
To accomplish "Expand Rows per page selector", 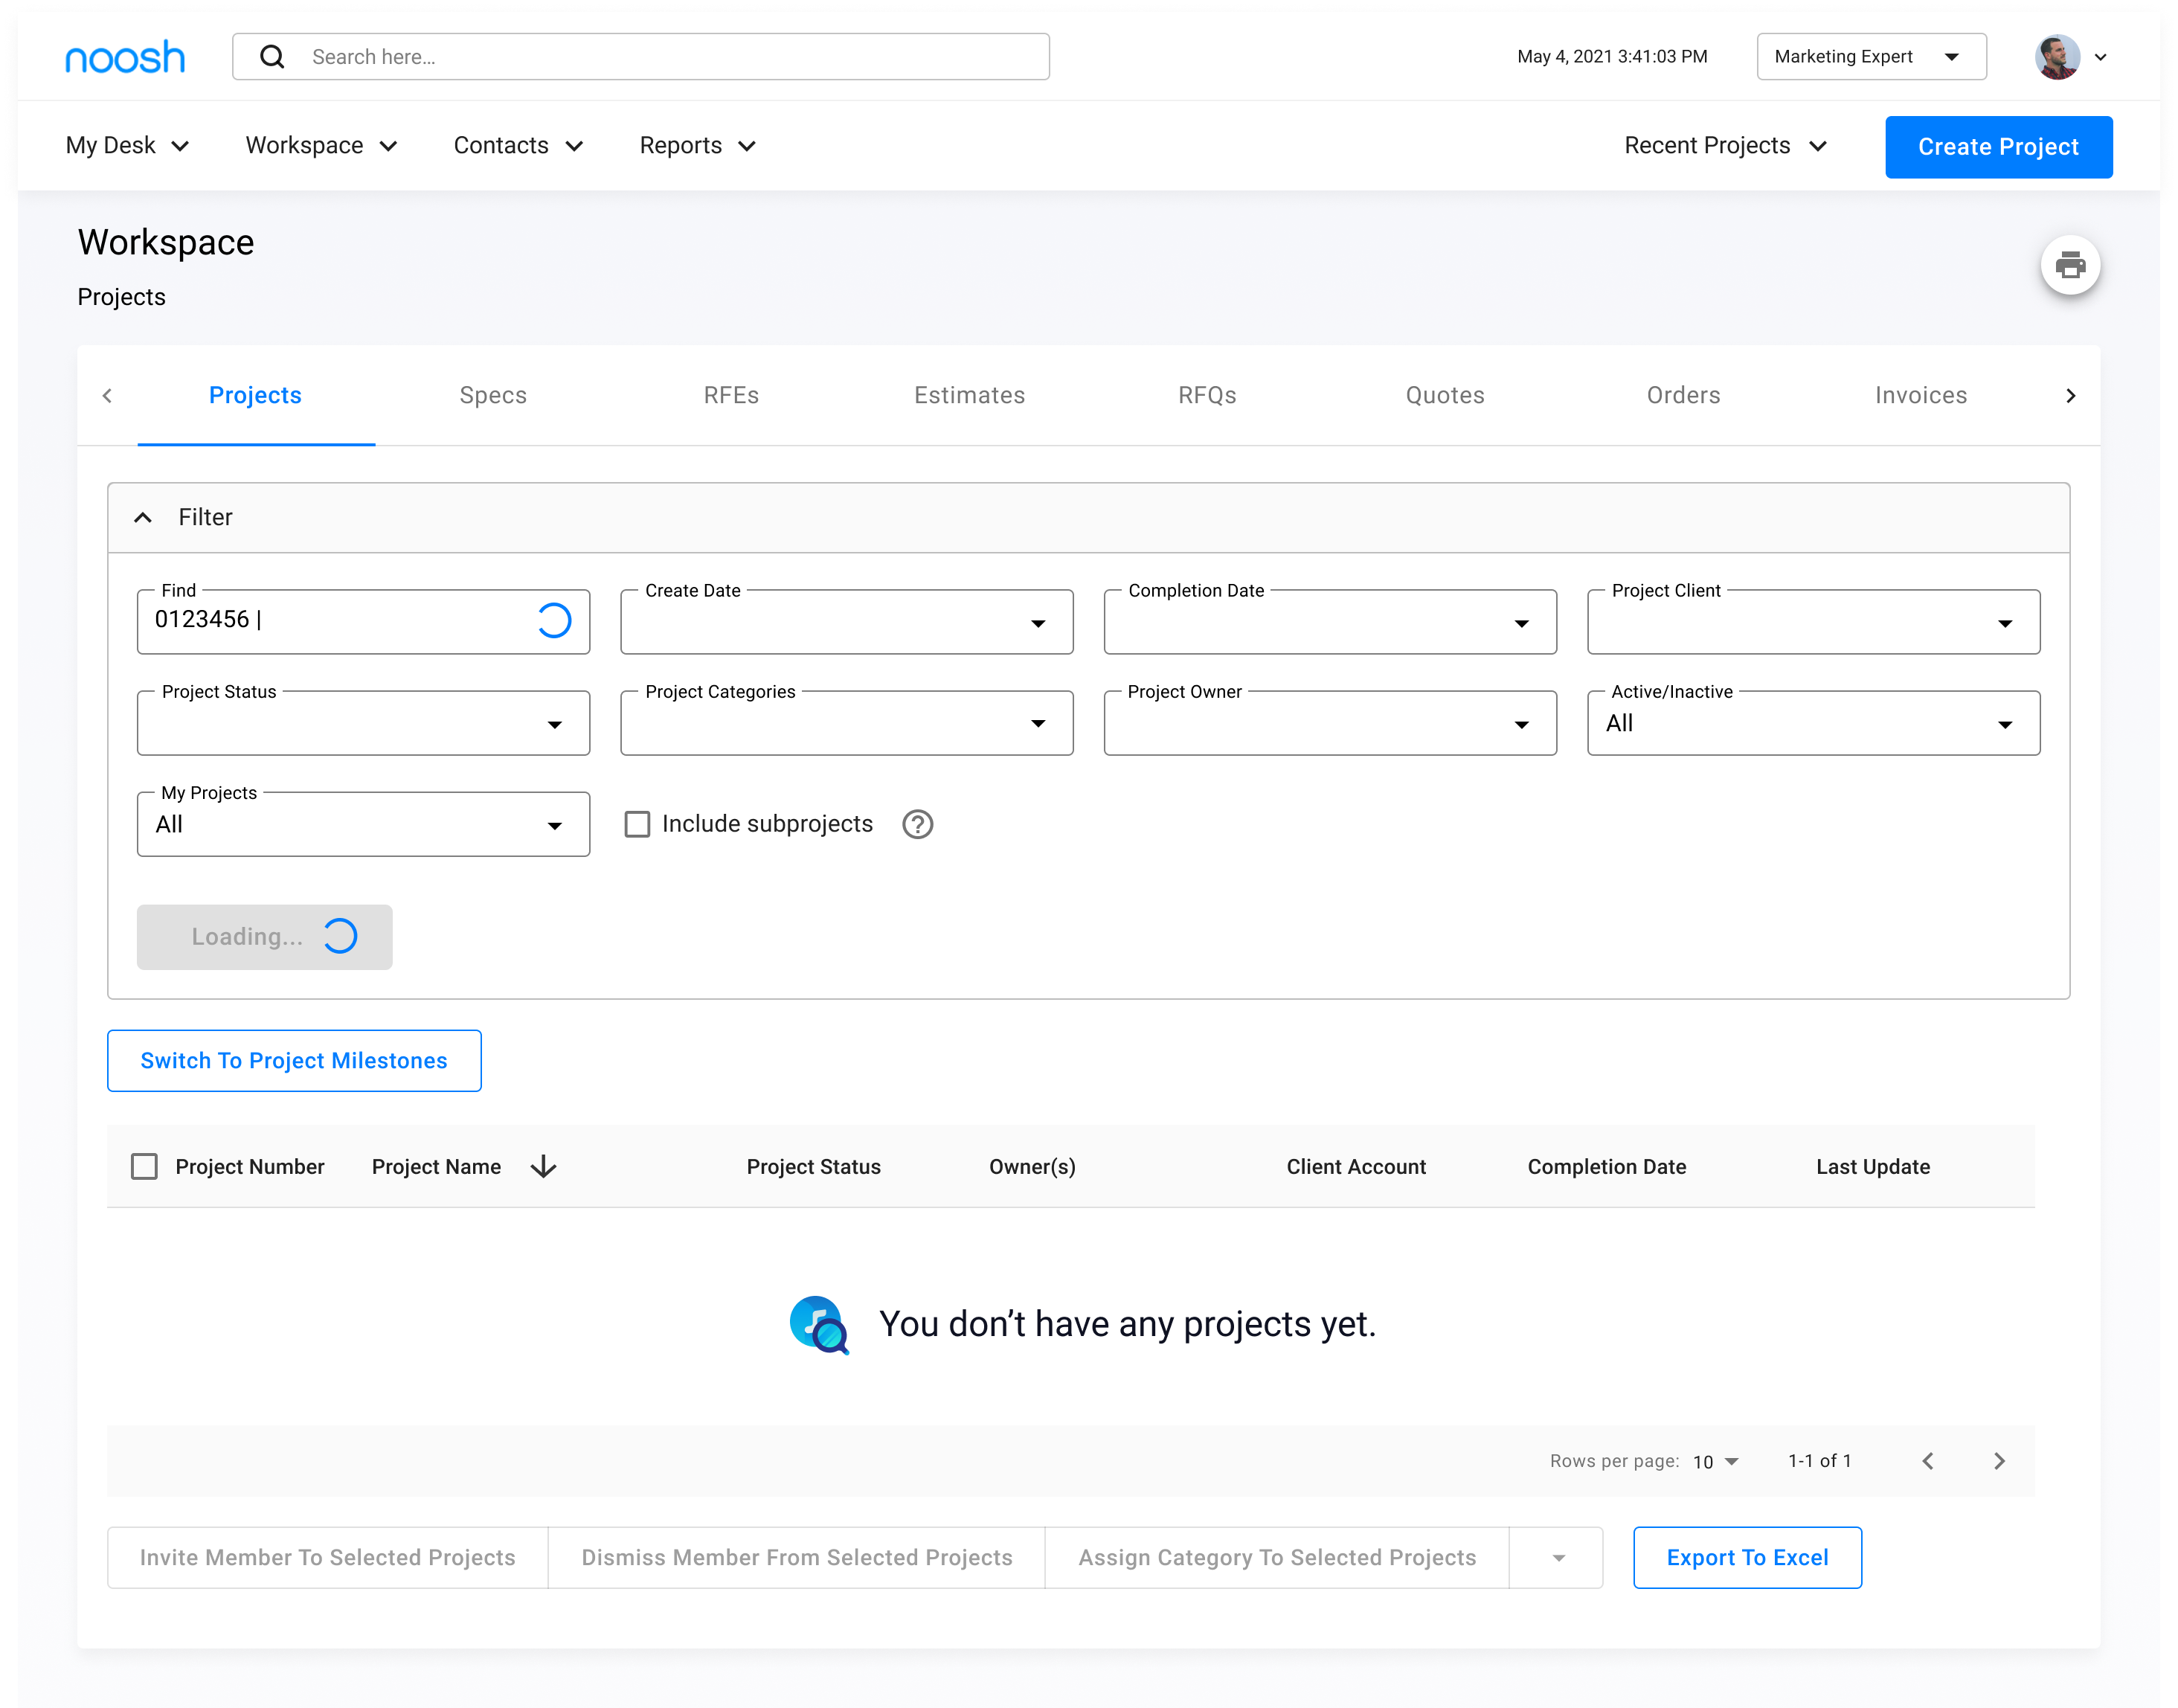I will pos(1716,1461).
